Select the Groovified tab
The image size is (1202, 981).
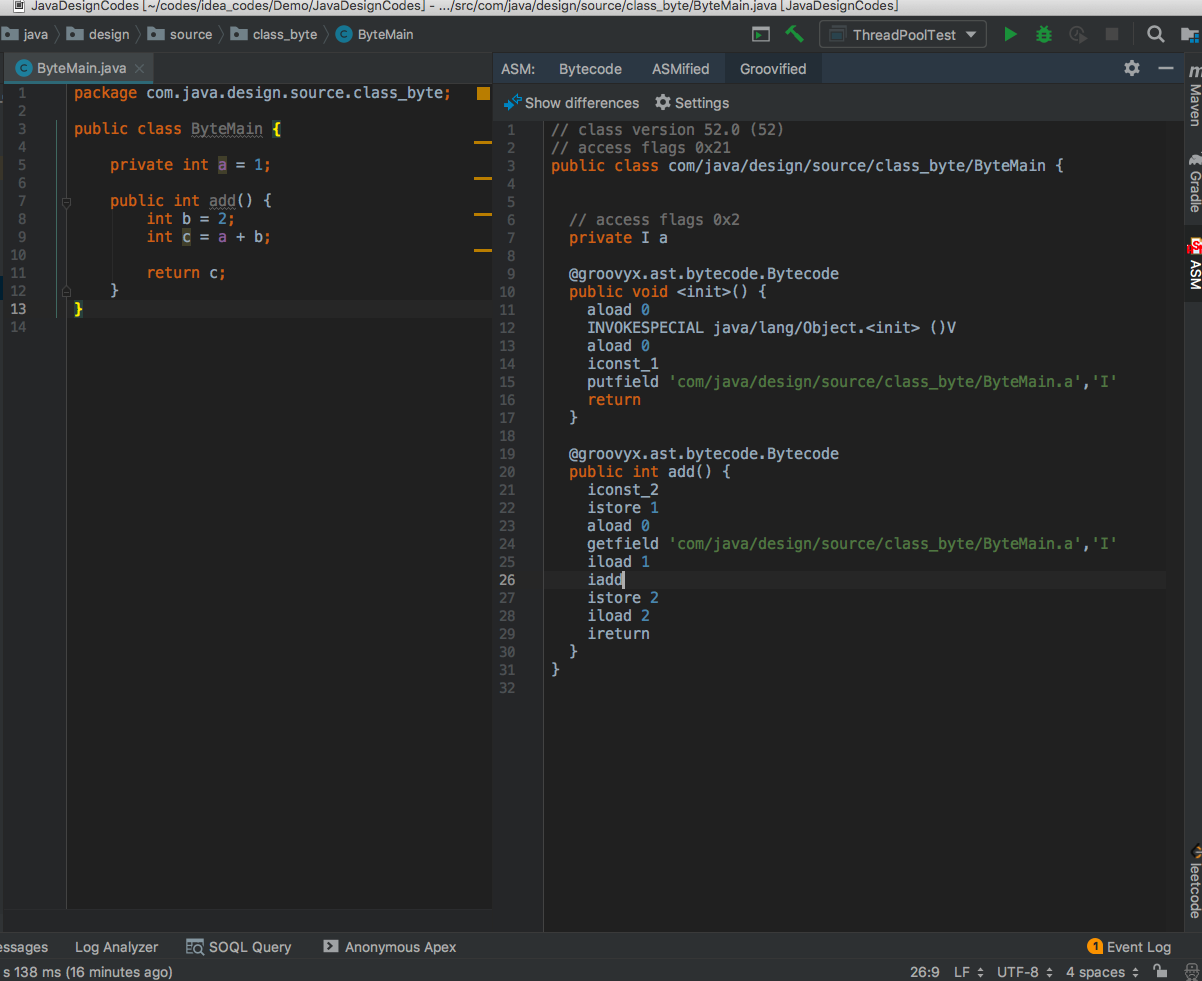pyautogui.click(x=773, y=69)
